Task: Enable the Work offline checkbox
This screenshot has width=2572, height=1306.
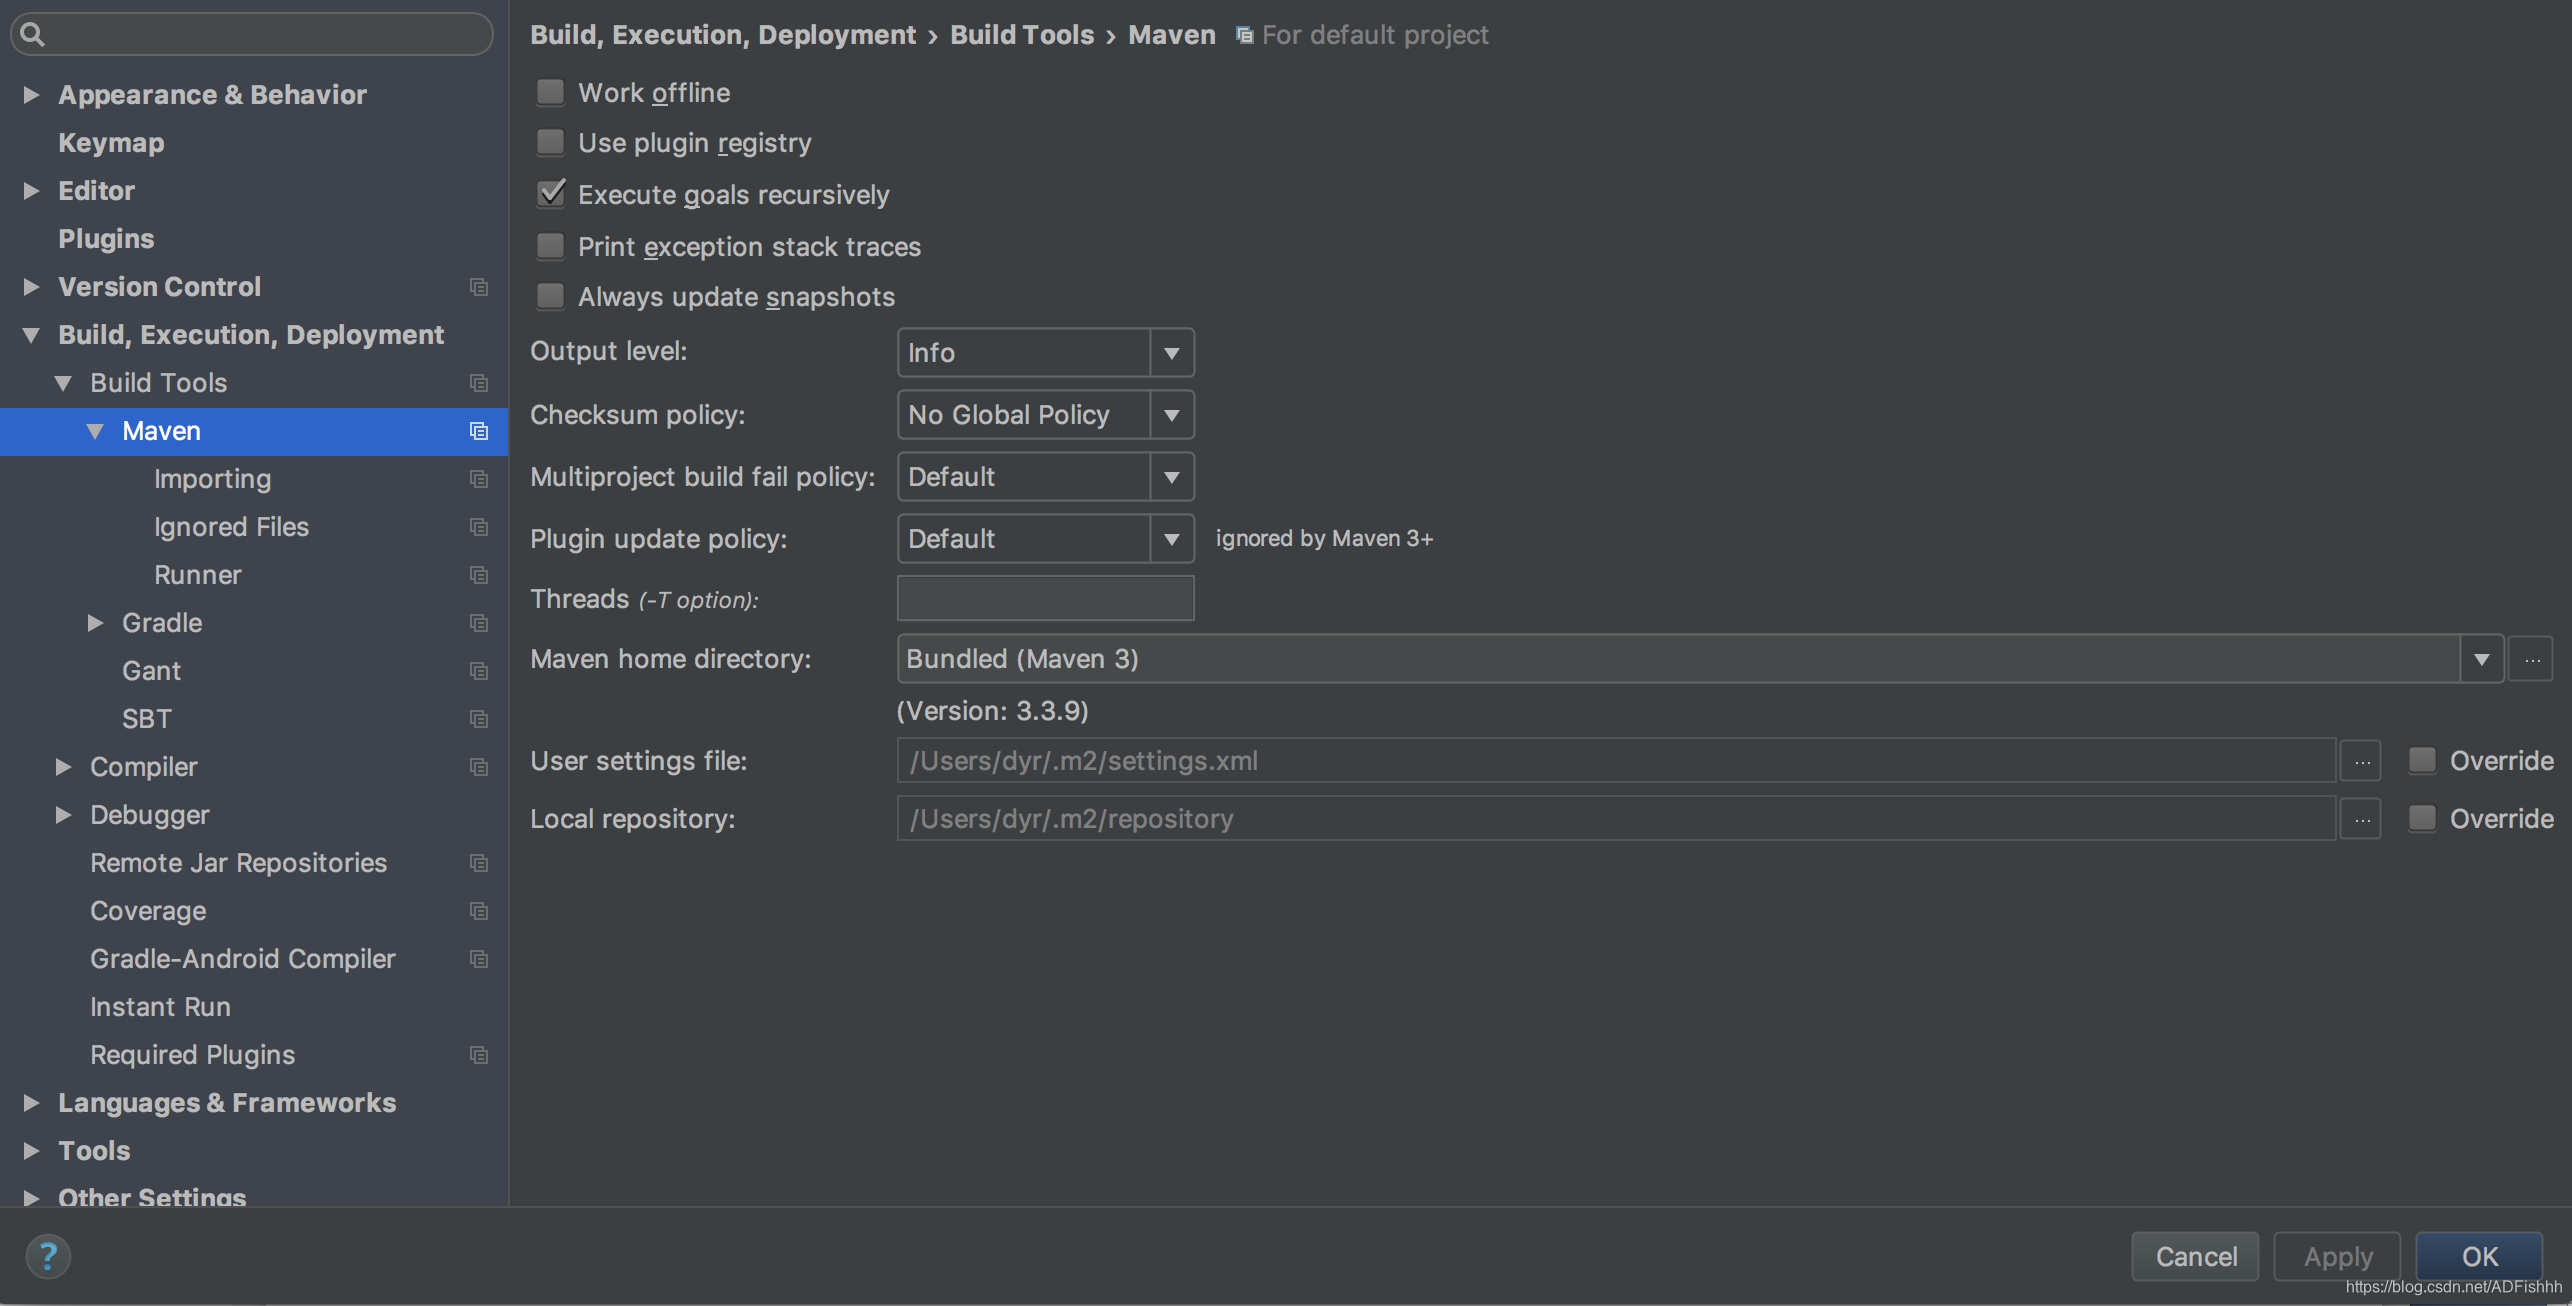Action: coord(550,91)
